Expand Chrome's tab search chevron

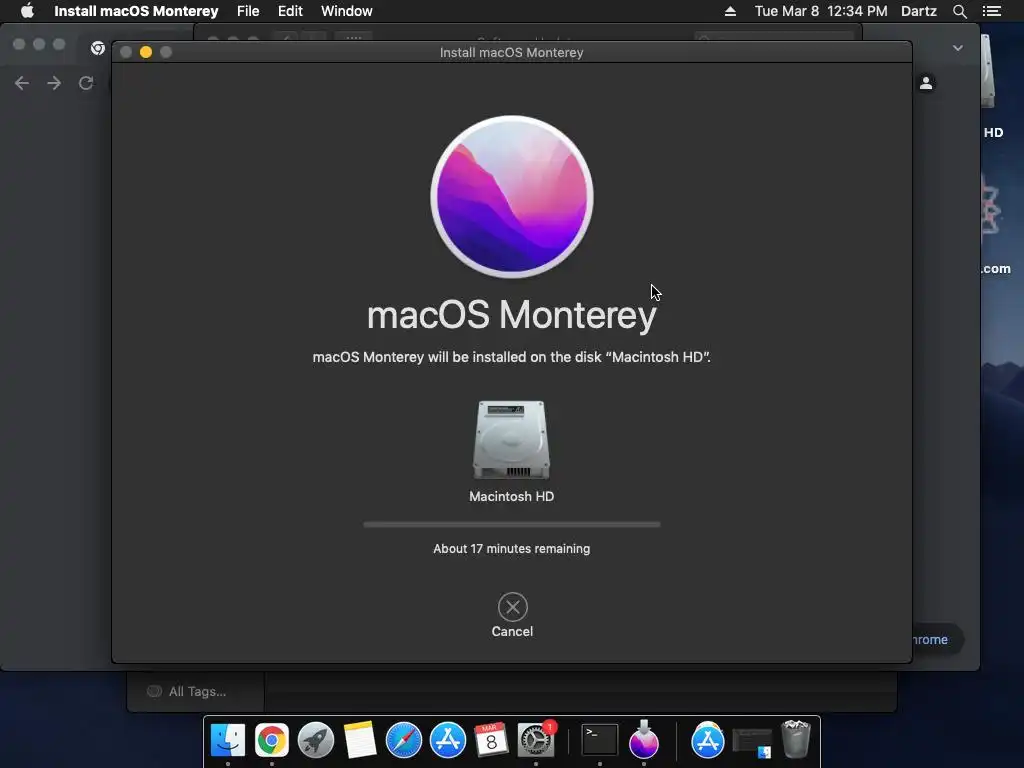(x=957, y=48)
